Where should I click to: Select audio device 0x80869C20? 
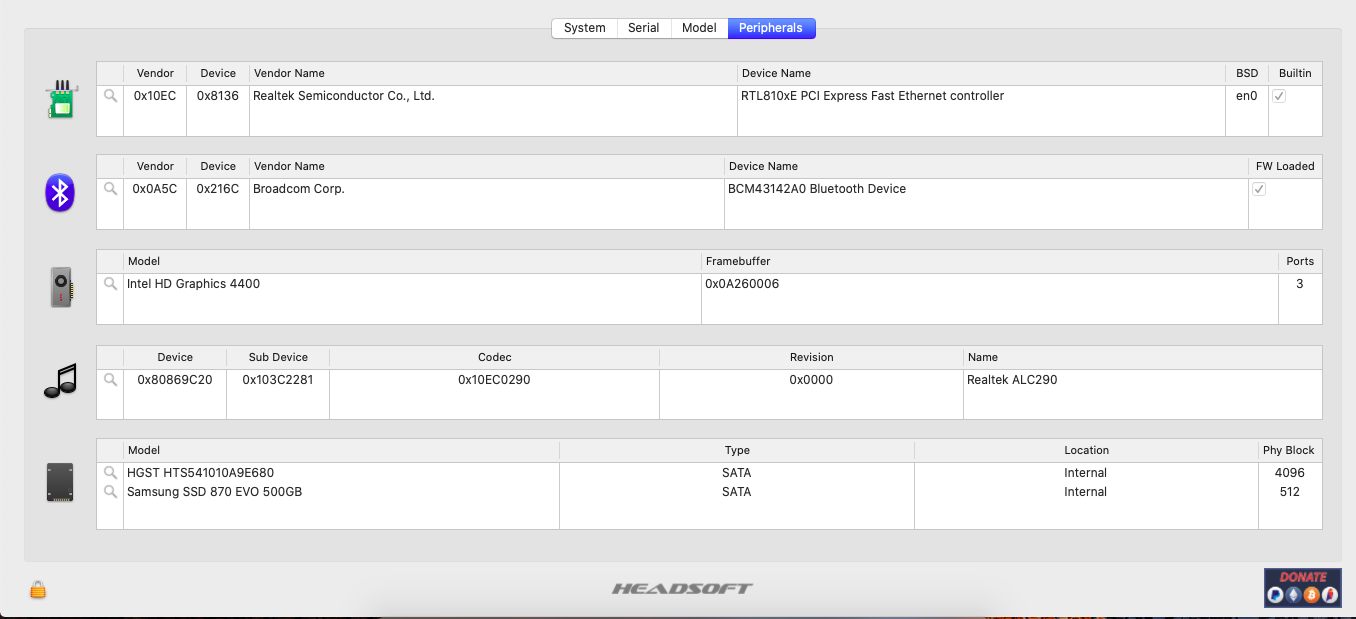pos(175,380)
